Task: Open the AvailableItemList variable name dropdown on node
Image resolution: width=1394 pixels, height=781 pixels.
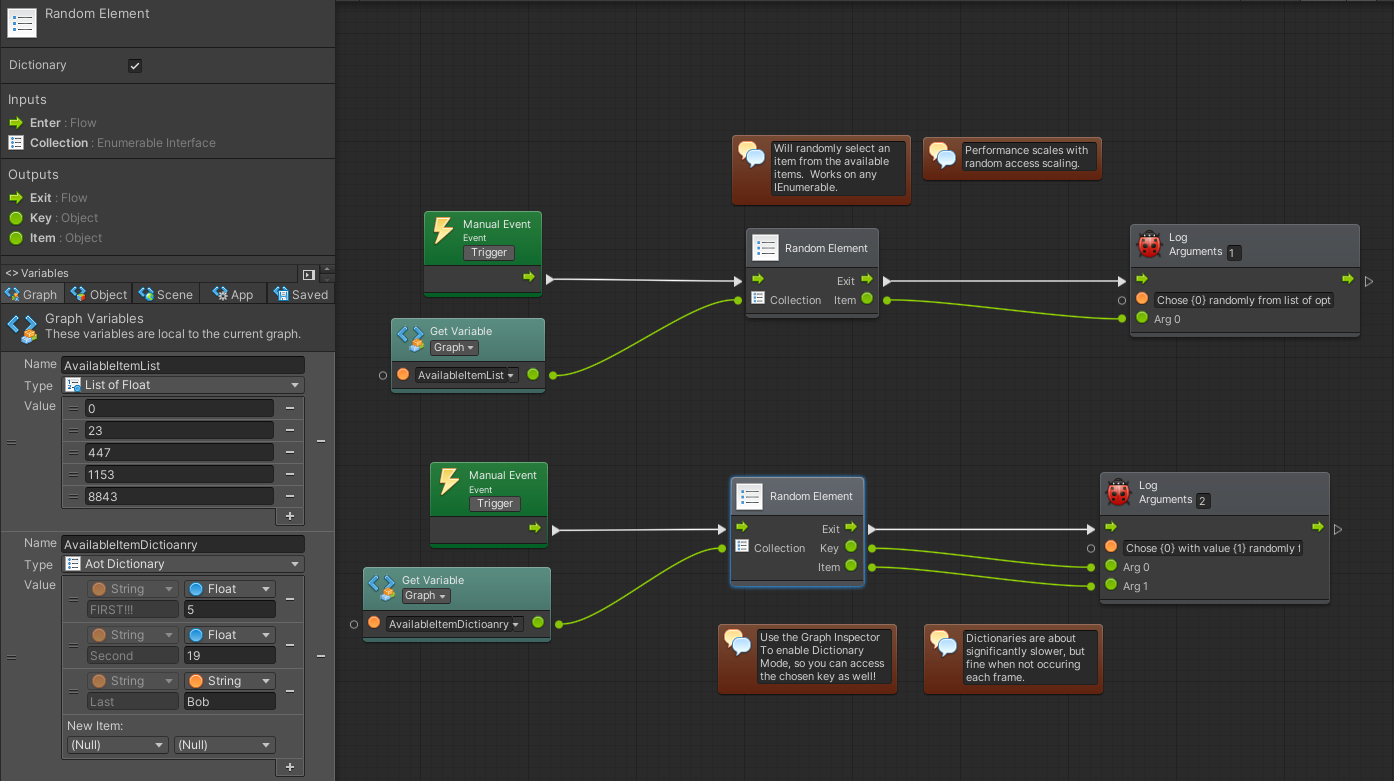Action: (467, 375)
